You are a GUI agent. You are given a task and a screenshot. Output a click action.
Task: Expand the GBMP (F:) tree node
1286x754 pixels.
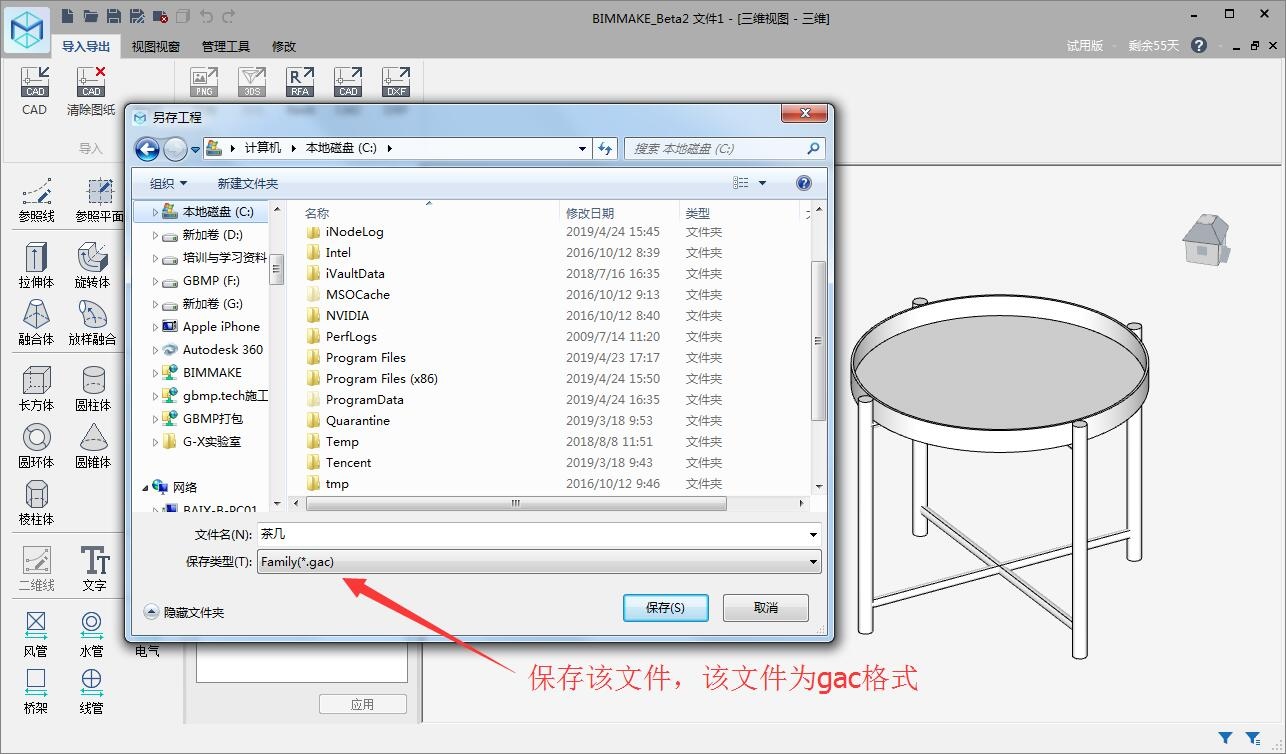[155, 281]
